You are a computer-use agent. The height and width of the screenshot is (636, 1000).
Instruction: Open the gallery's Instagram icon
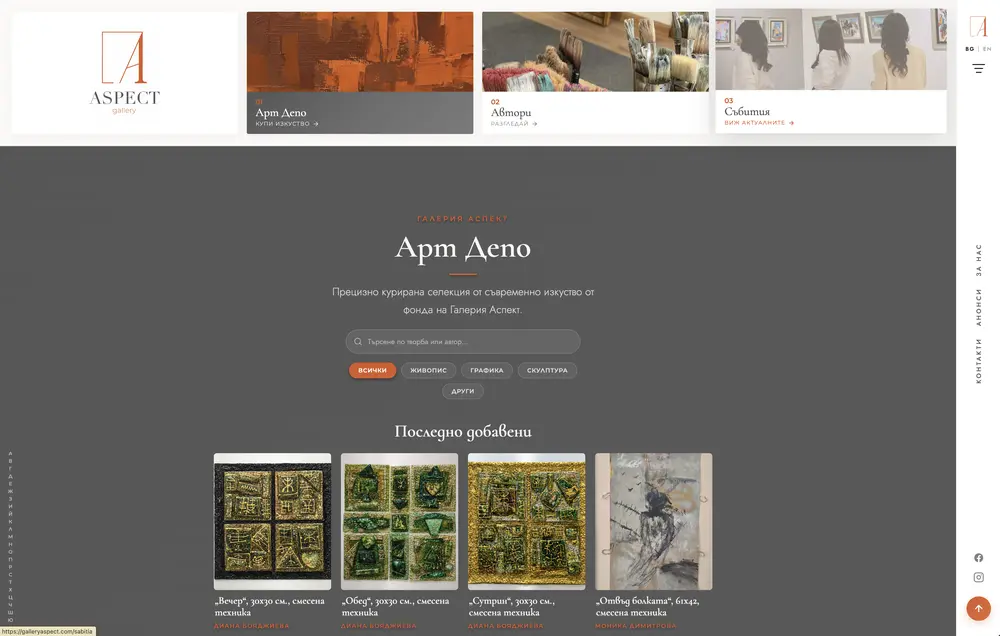[978, 577]
